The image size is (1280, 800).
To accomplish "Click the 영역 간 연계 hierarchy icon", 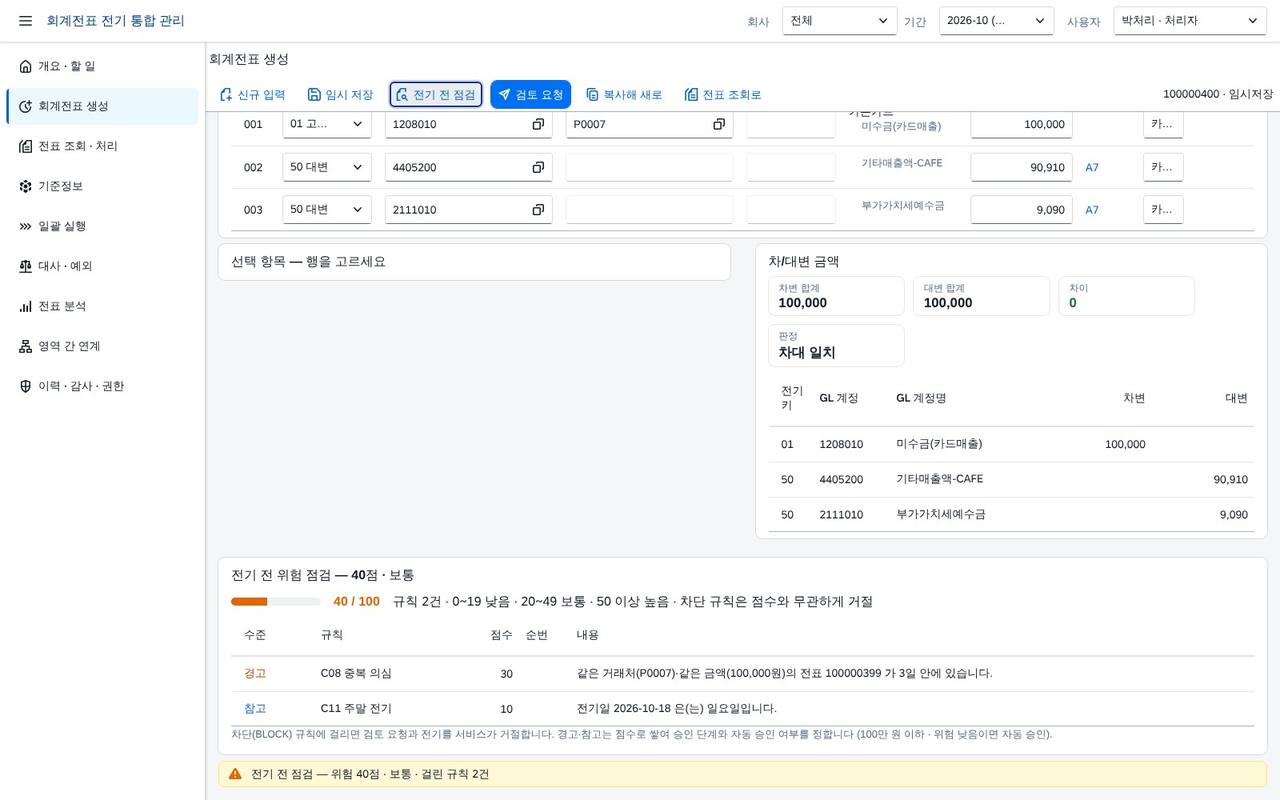I will click(x=25, y=346).
